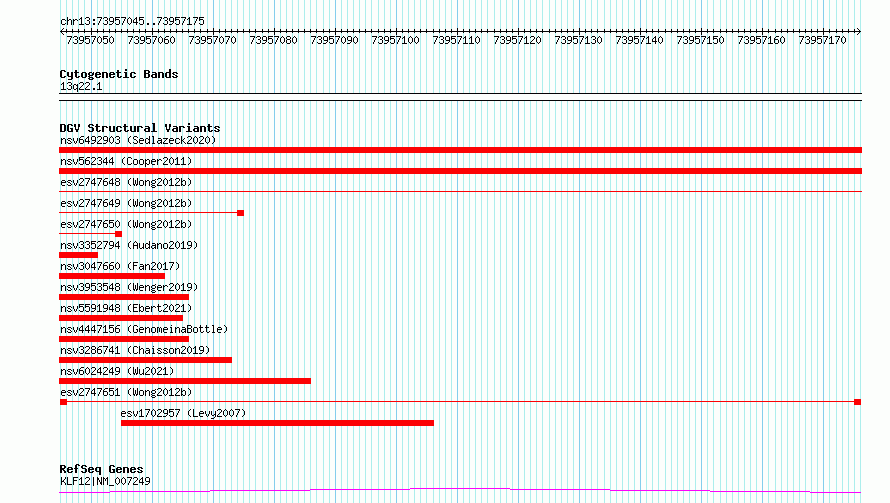Image resolution: width=890 pixels, height=503 pixels.
Task: Click the red end block of esv2747649
Action: 241,213
